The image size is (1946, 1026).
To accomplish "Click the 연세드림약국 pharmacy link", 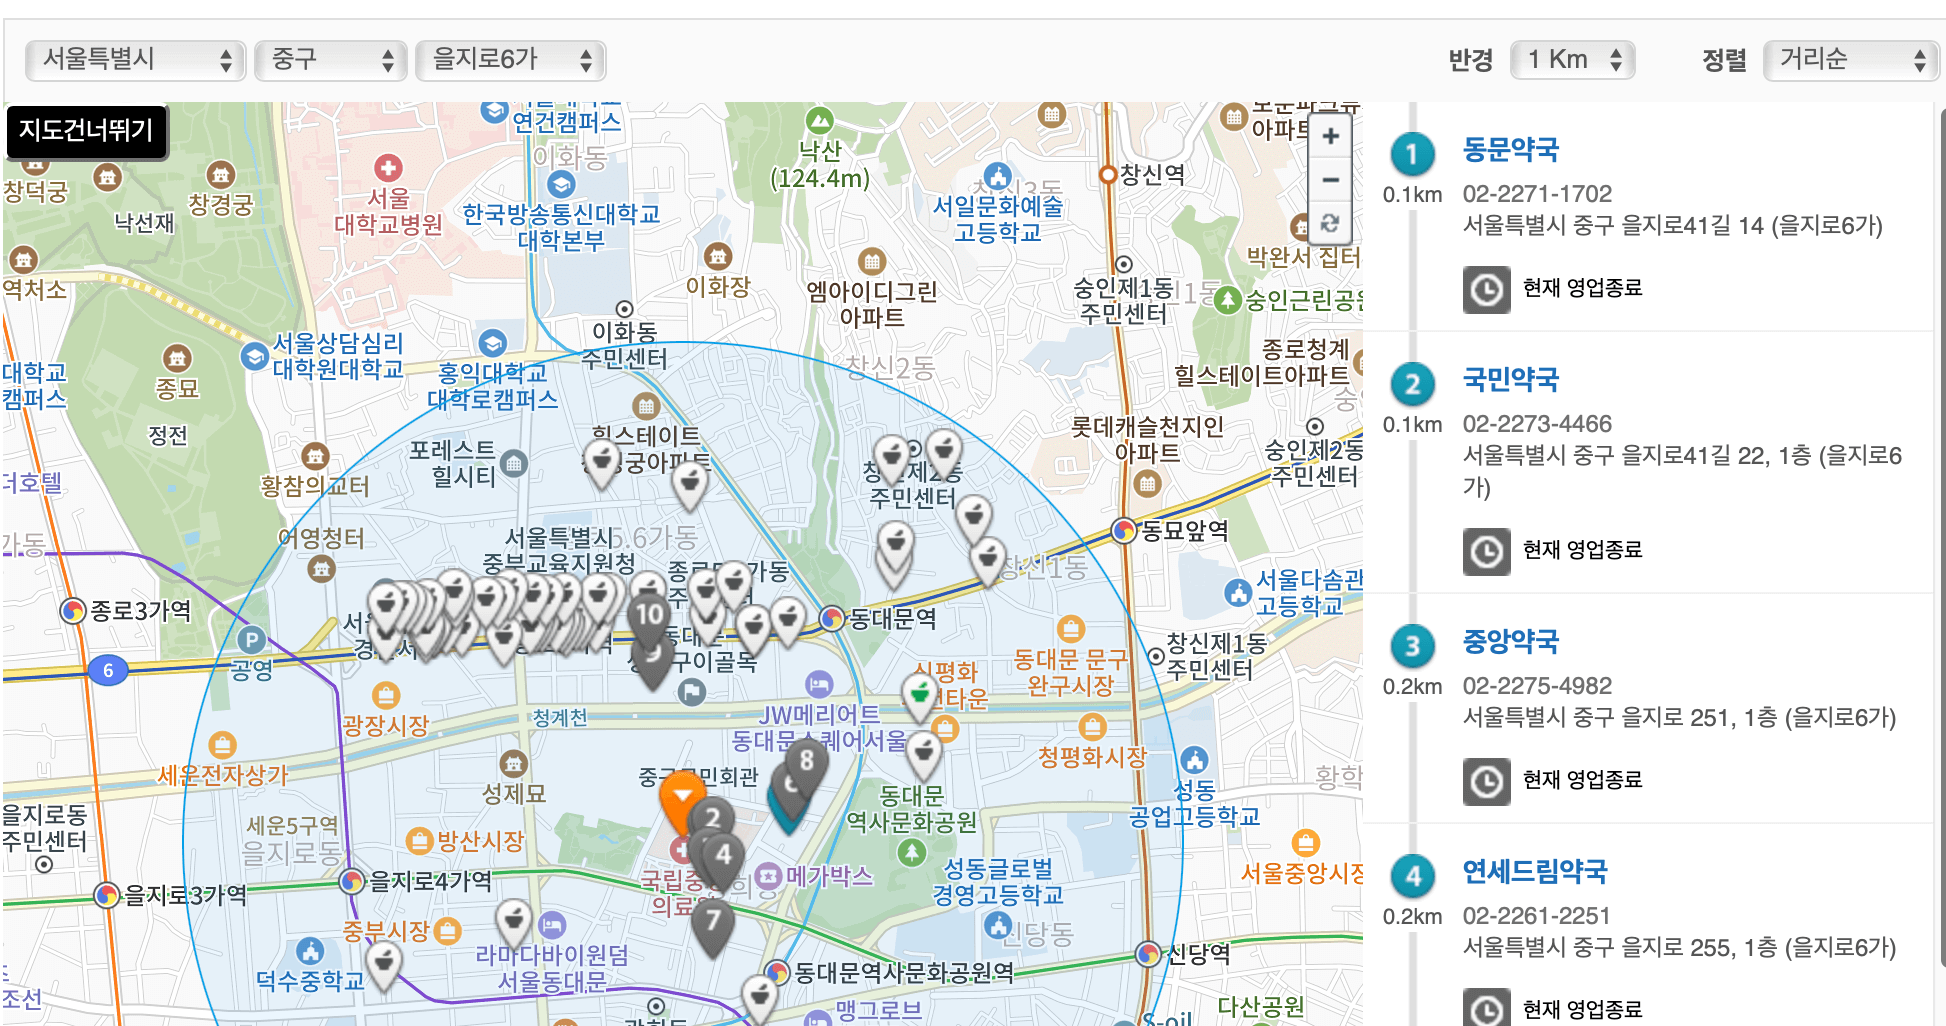I will click(1534, 871).
